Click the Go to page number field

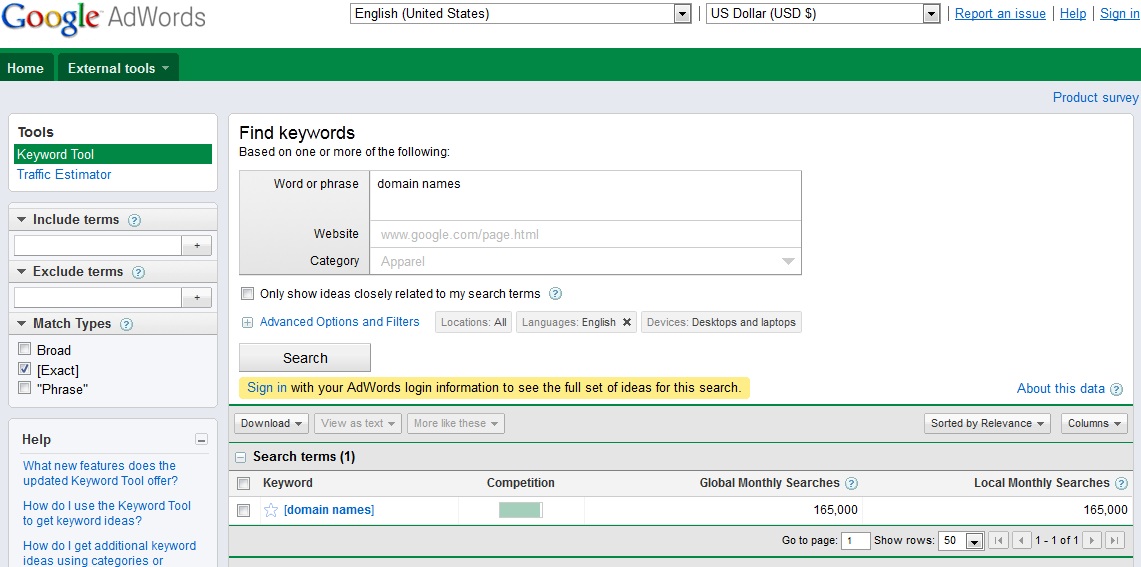click(856, 541)
